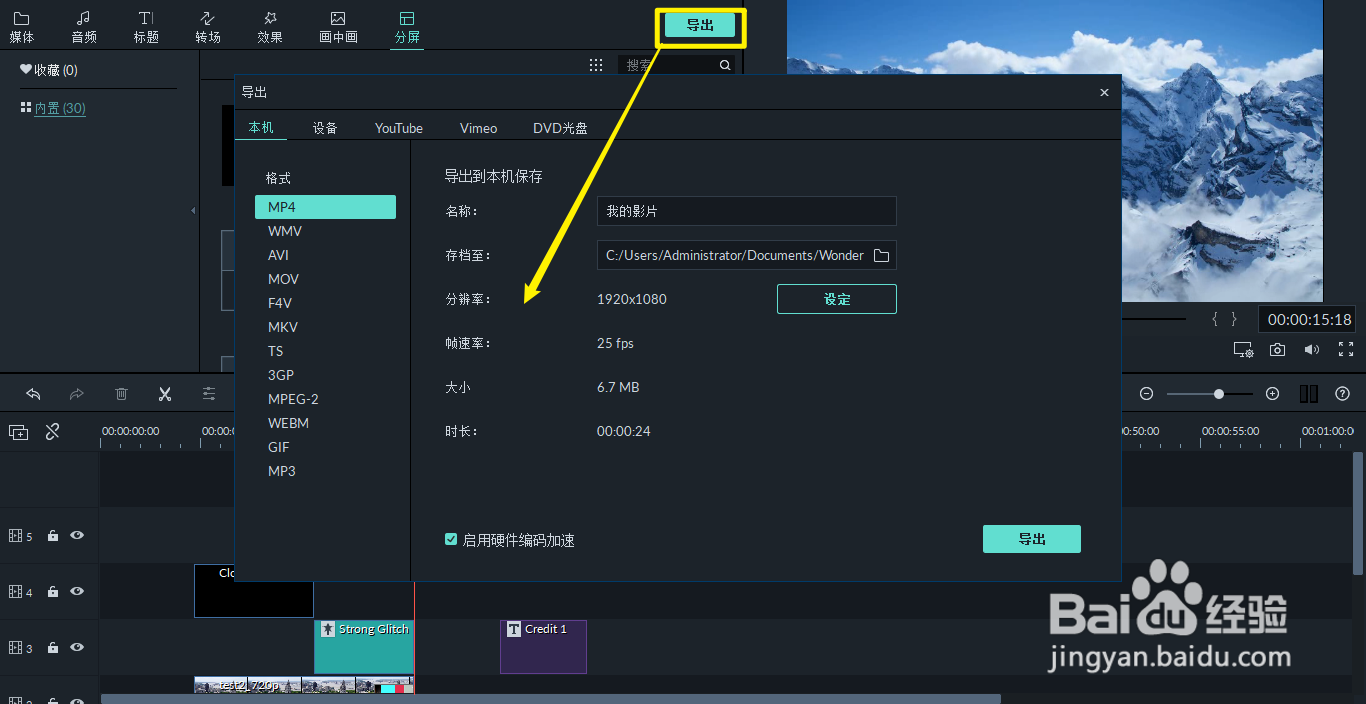Click the undo arrow icon
The image size is (1366, 704).
pyautogui.click(x=33, y=394)
